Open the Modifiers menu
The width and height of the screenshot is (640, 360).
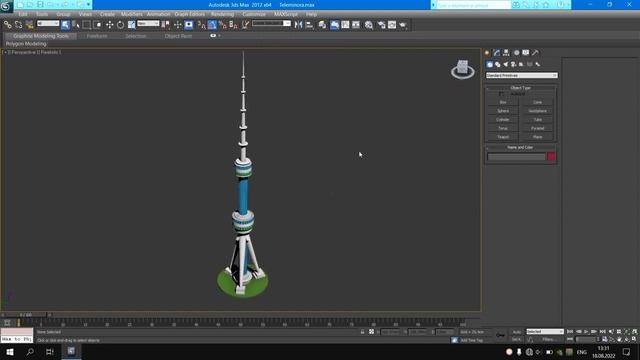(x=131, y=14)
